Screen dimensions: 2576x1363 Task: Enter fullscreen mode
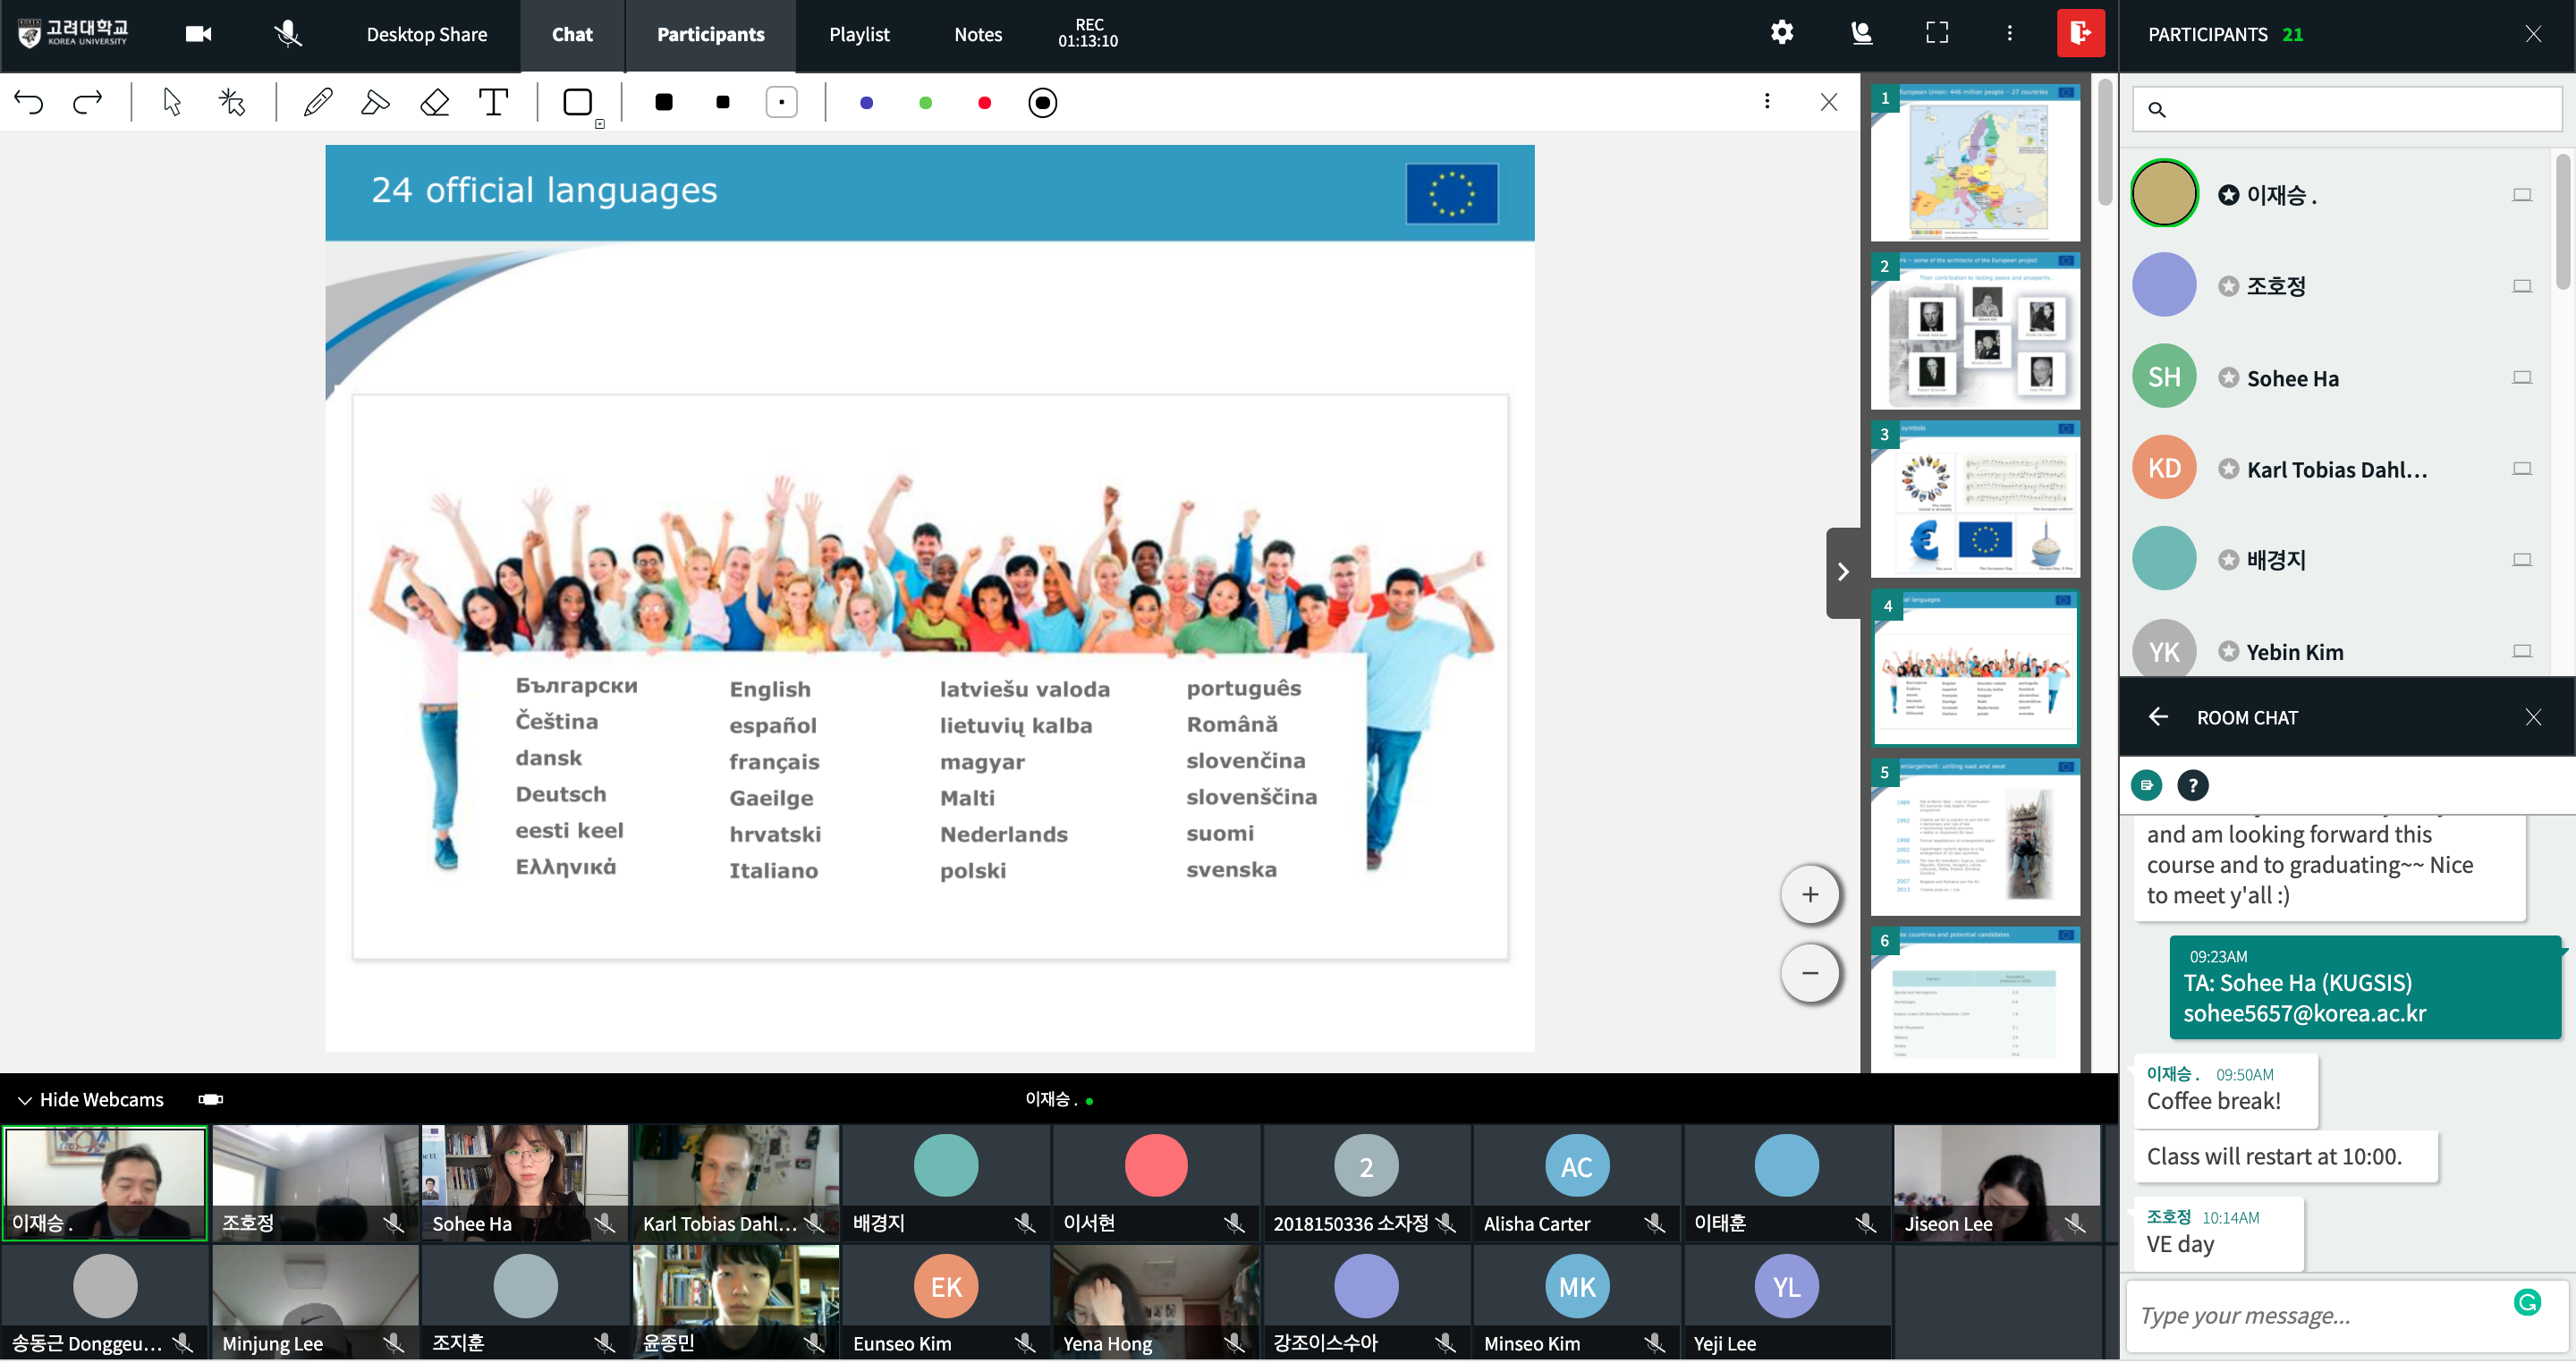[x=1936, y=33]
